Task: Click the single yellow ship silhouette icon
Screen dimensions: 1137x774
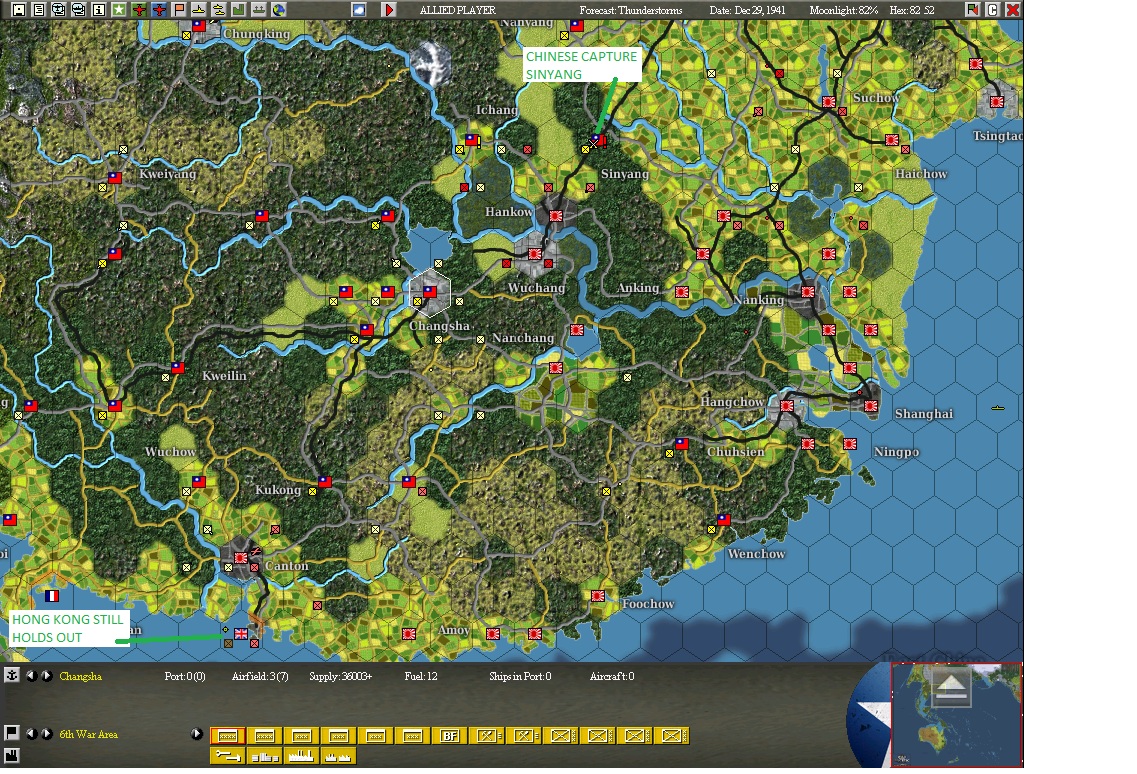Action: click(199, 9)
